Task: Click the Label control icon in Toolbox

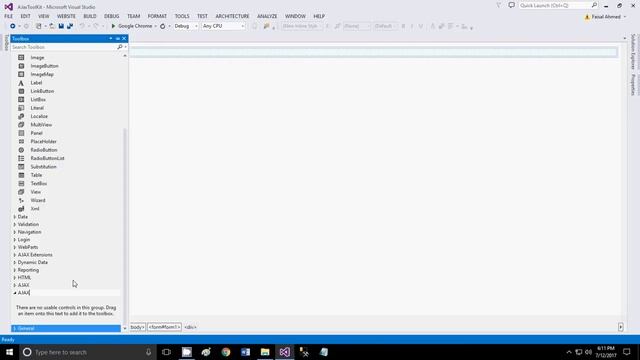Action: coord(21,83)
